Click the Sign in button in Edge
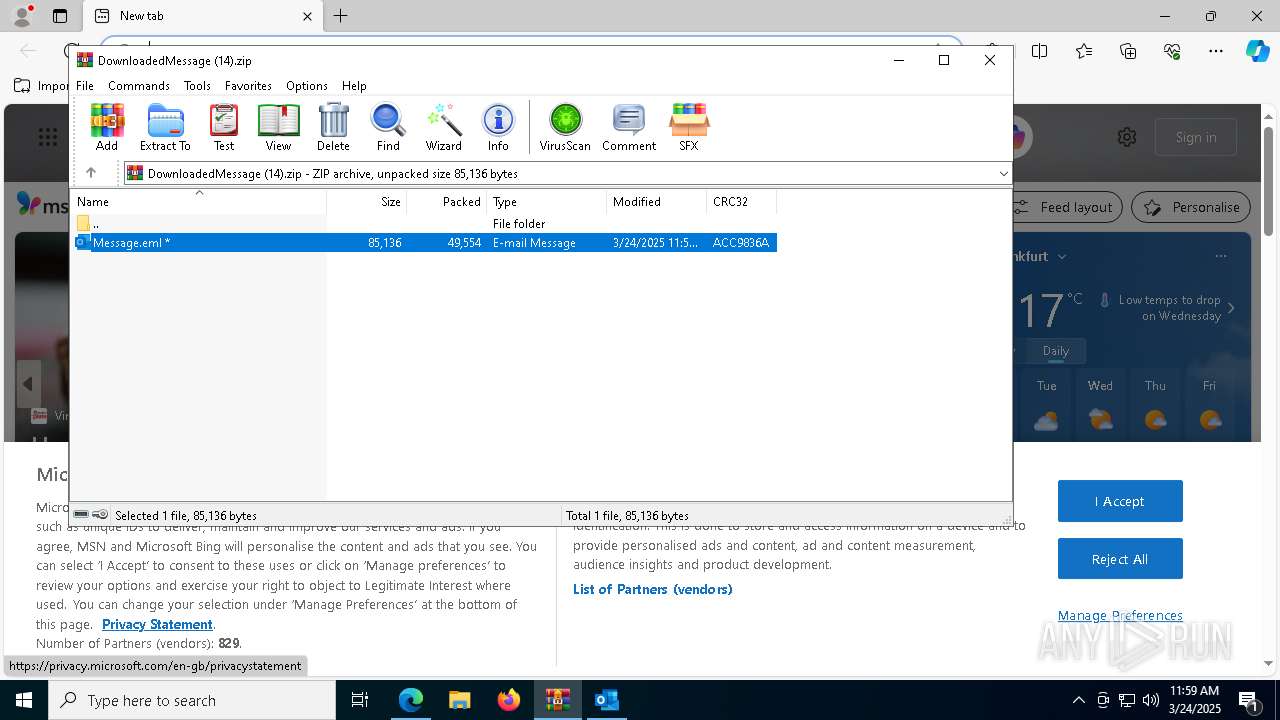Image resolution: width=1280 pixels, height=720 pixels. [1196, 137]
